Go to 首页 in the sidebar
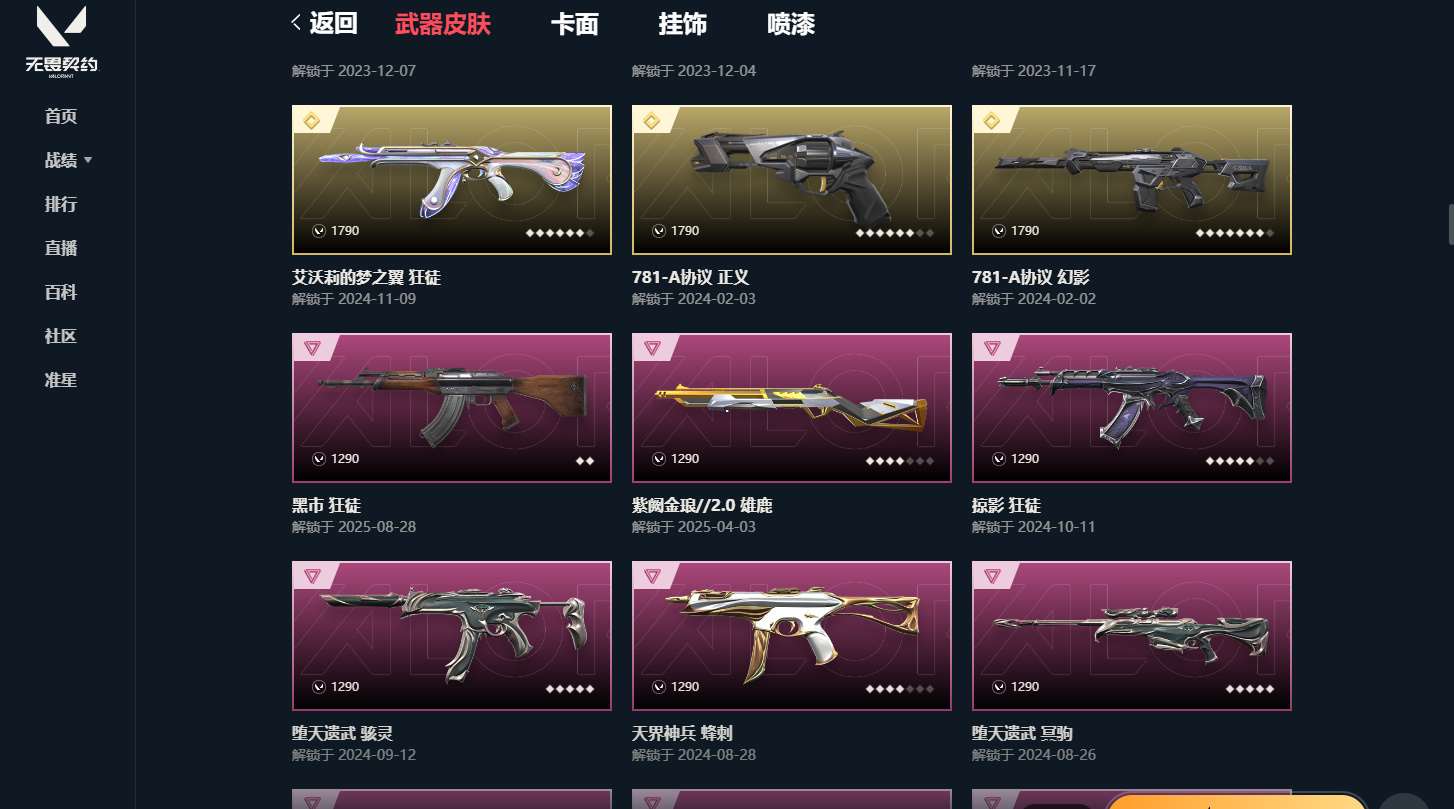This screenshot has width=1454, height=809. (61, 116)
